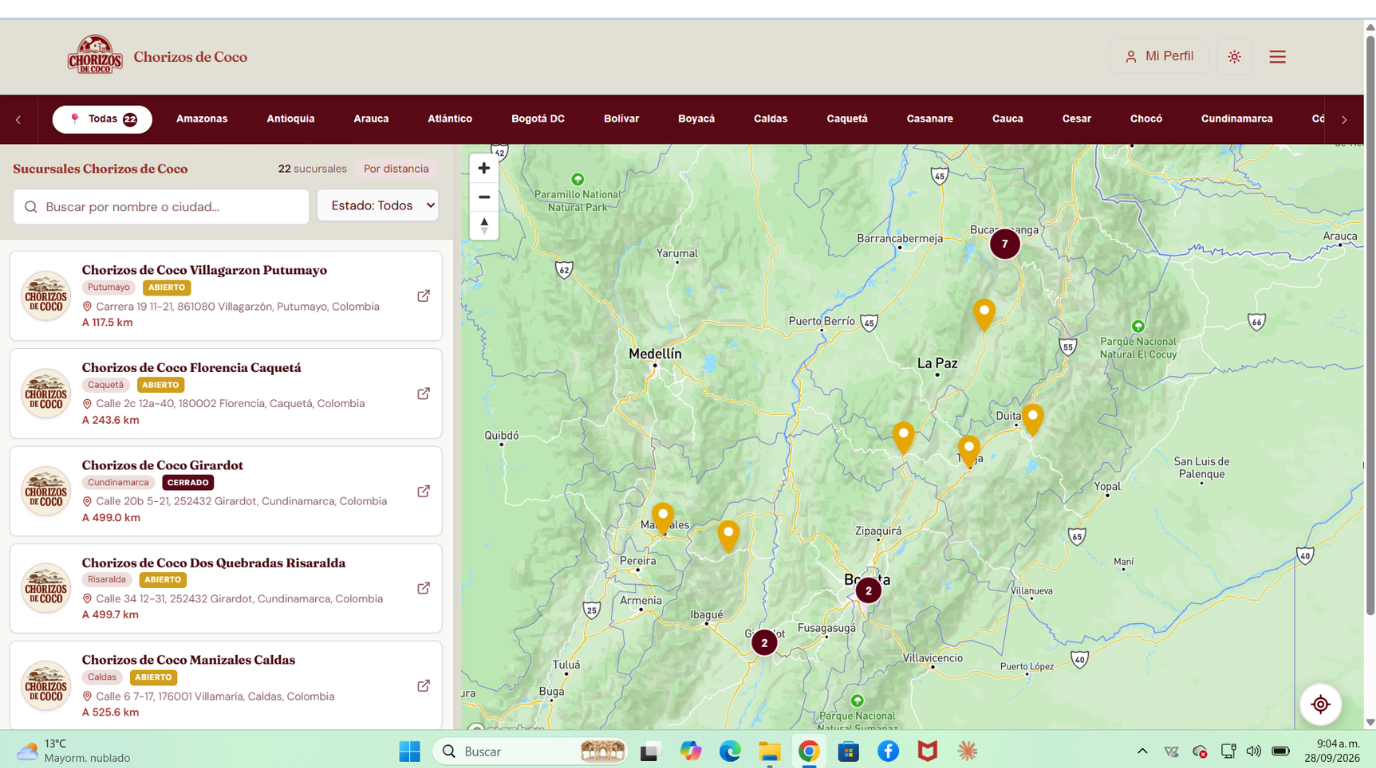Click the Chorizos de Coco header logo
Screen dimensions: 1376x768
click(x=95, y=56)
